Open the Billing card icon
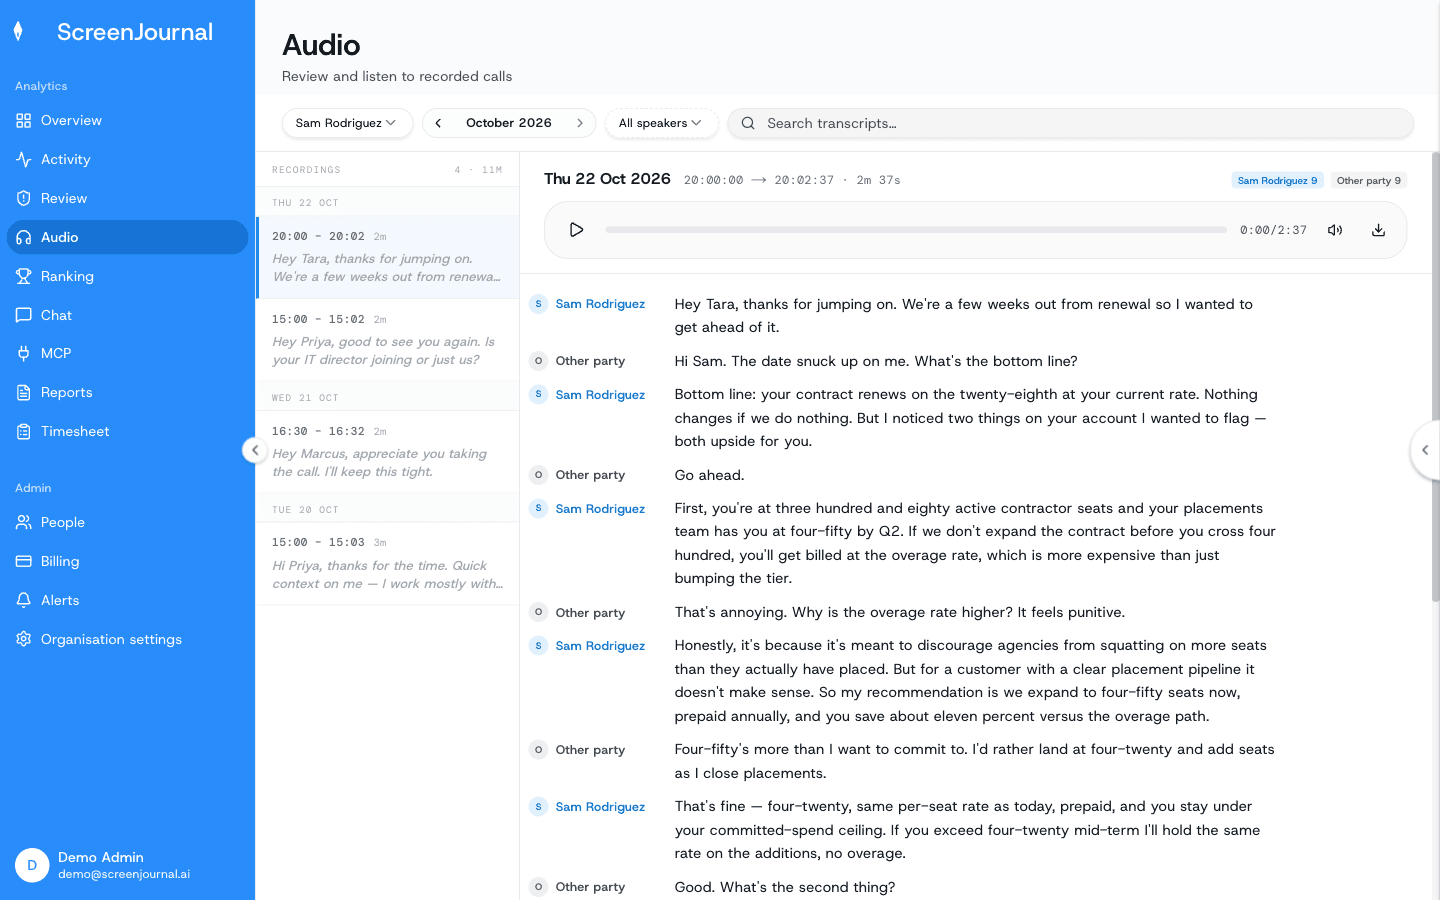1440x900 pixels. coord(24,562)
